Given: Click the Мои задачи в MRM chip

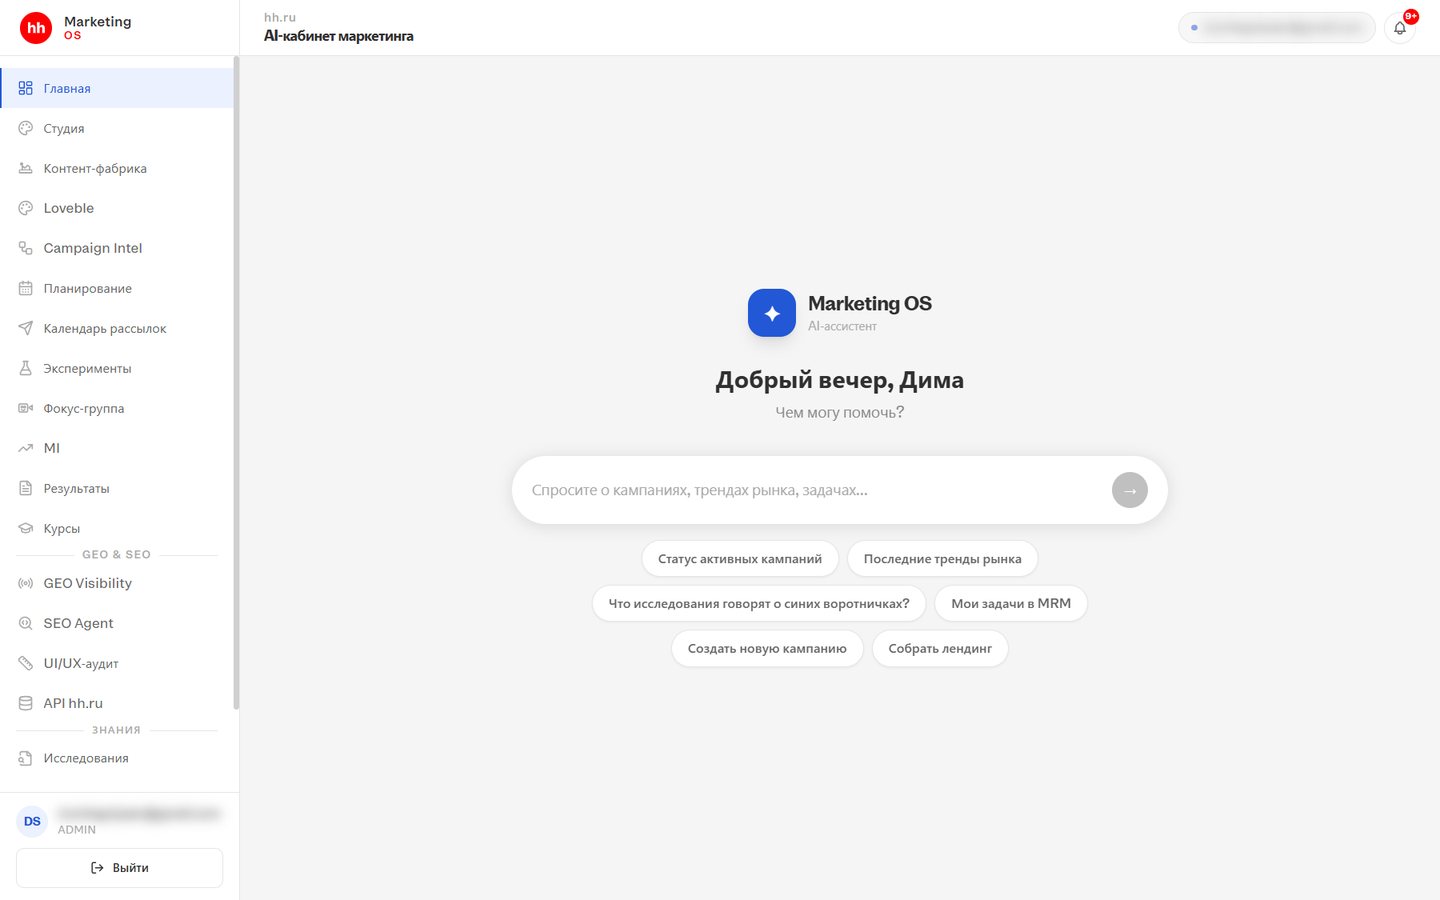Looking at the screenshot, I should (x=1011, y=604).
